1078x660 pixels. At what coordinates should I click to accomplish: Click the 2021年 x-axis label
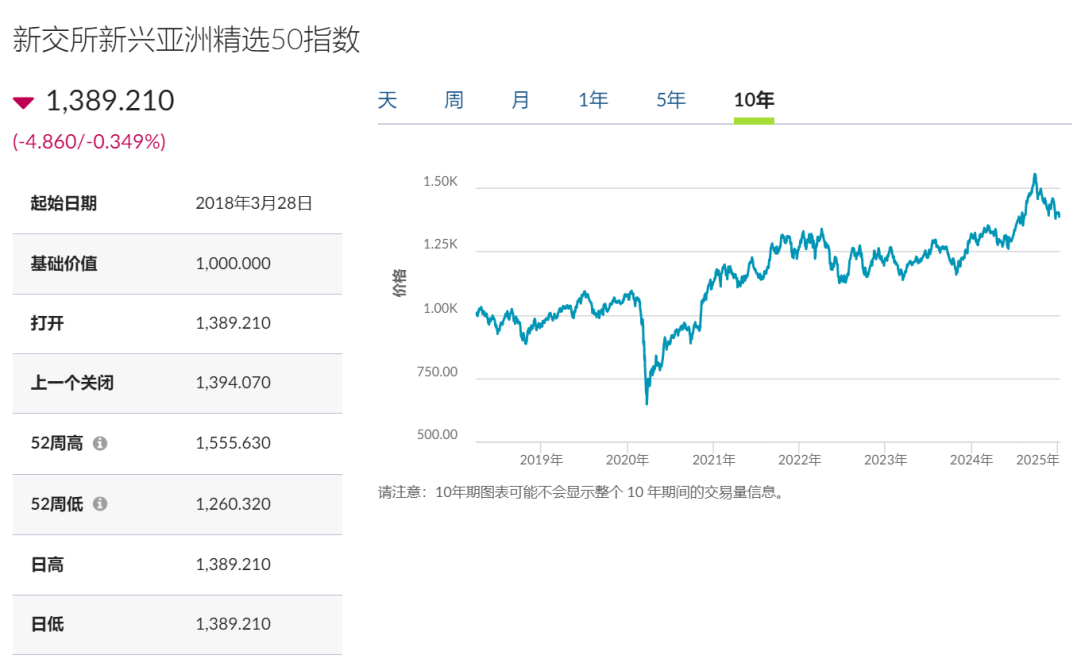pyautogui.click(x=714, y=460)
